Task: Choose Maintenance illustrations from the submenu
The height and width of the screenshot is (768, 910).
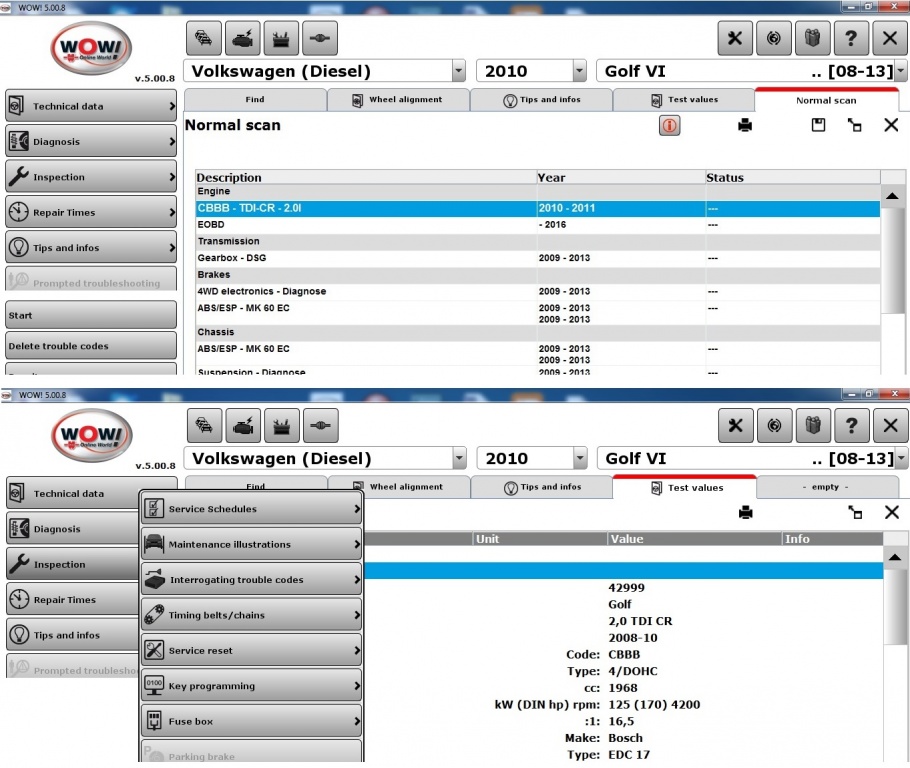Action: click(251, 545)
